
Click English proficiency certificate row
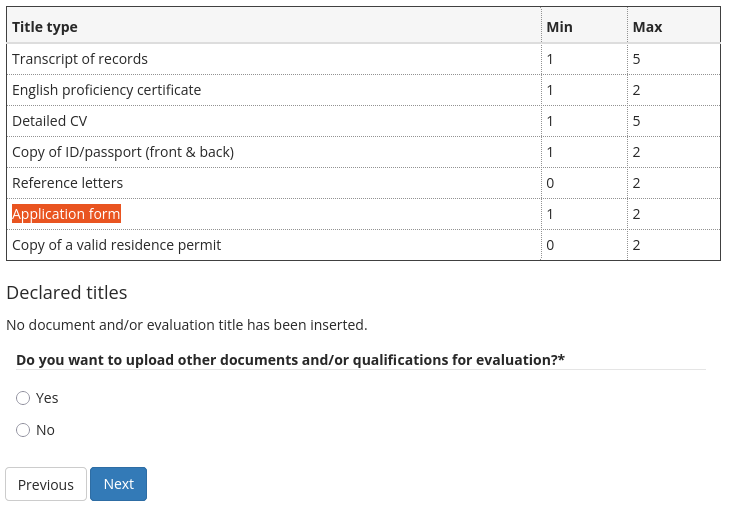[x=106, y=90]
